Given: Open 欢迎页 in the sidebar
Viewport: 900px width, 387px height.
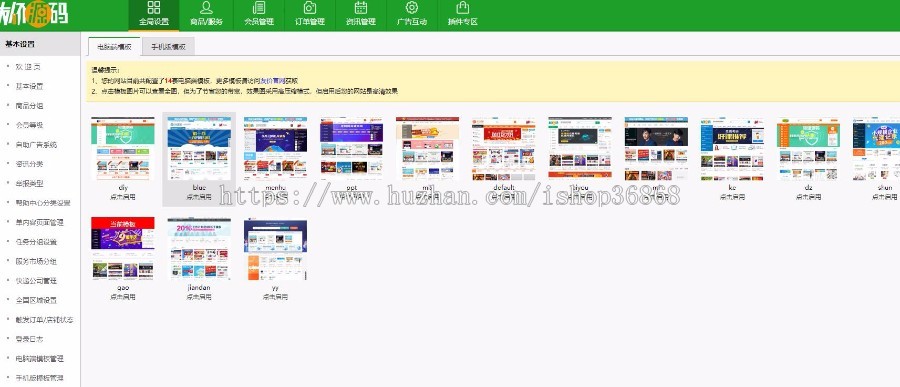Looking at the screenshot, I should pyautogui.click(x=28, y=67).
